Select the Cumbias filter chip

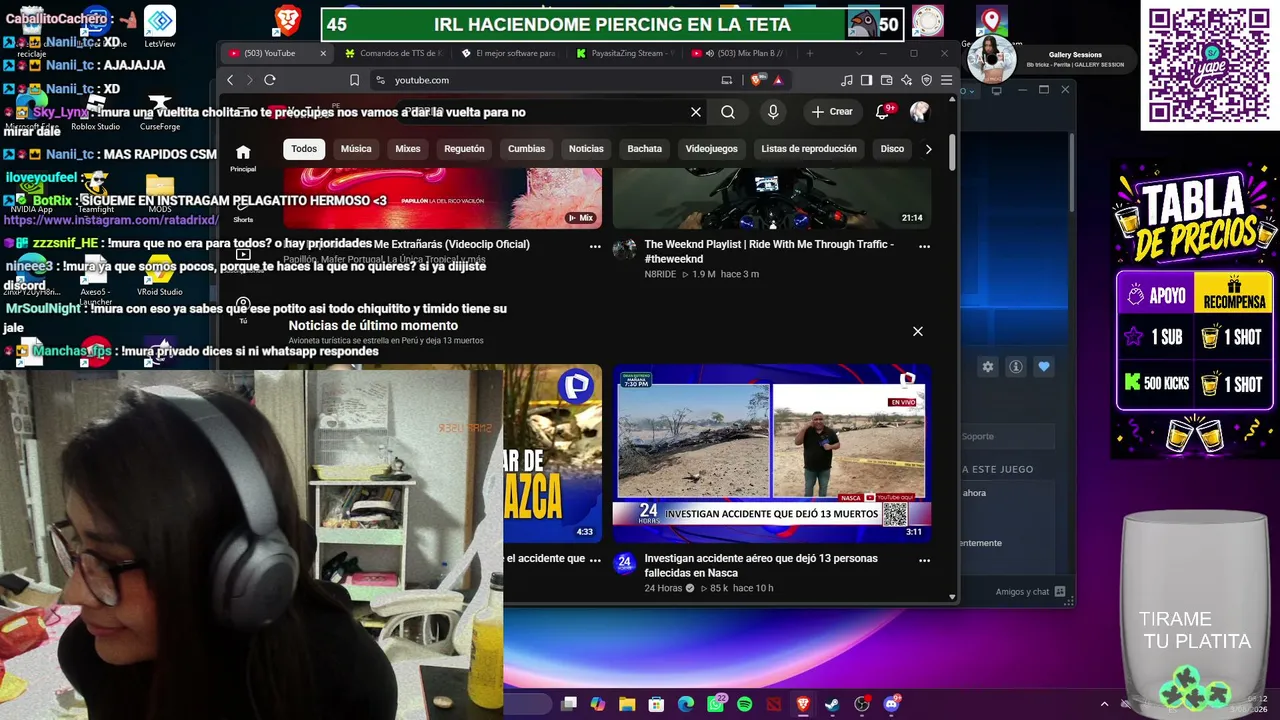click(526, 149)
